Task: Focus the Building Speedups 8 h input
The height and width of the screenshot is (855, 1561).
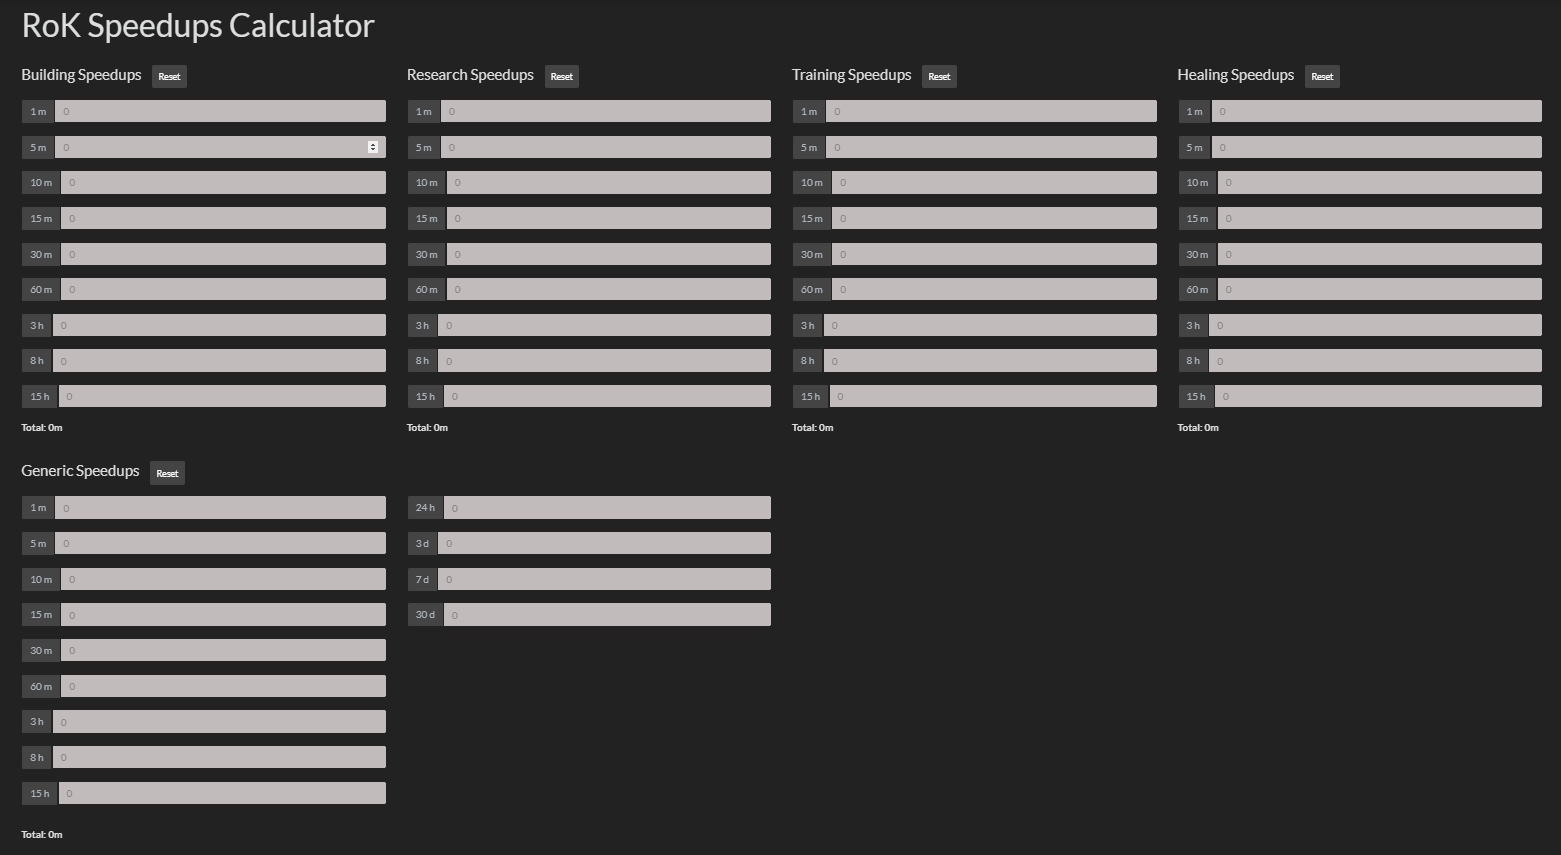Action: pos(219,360)
